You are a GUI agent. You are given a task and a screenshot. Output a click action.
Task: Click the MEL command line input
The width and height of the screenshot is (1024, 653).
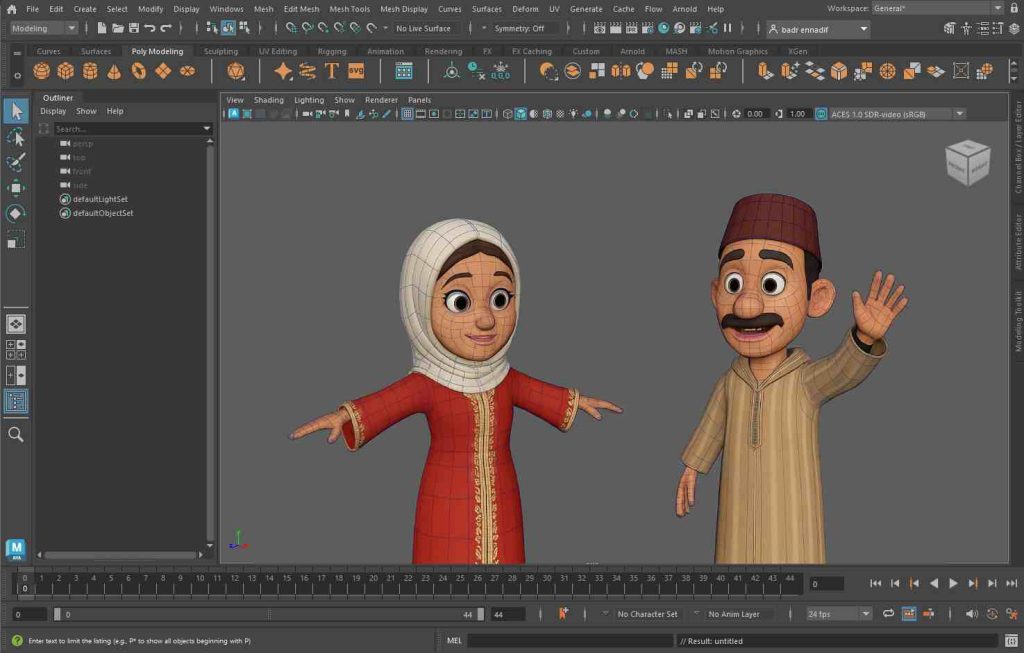pos(570,641)
